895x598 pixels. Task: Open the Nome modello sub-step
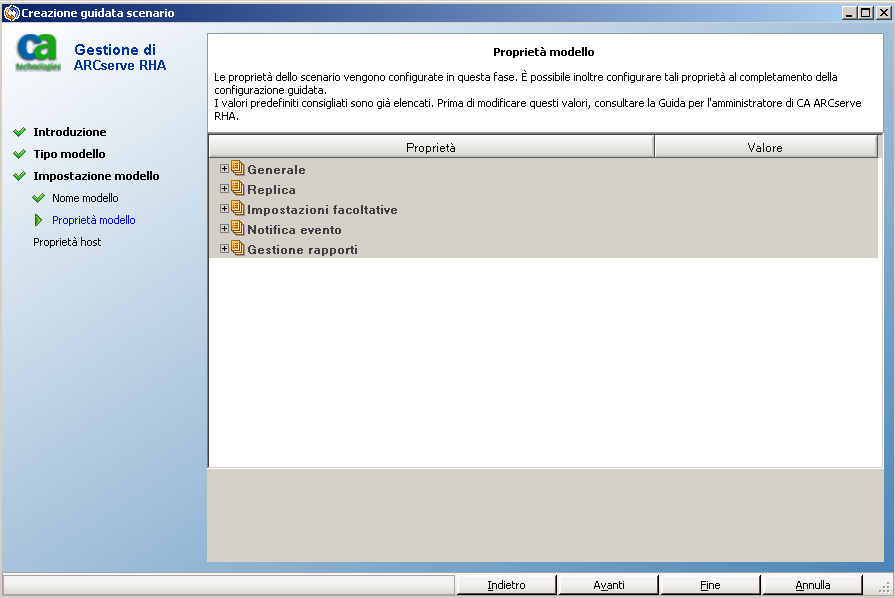coord(85,198)
